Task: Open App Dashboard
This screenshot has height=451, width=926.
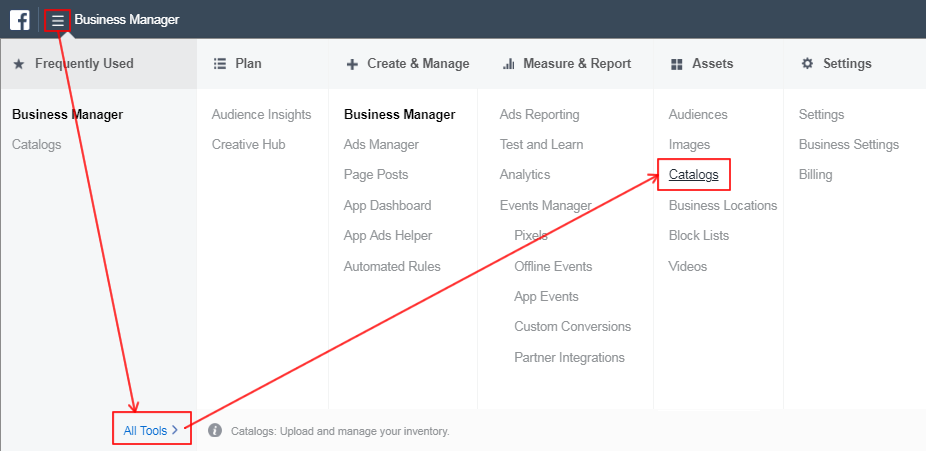Action: point(387,205)
